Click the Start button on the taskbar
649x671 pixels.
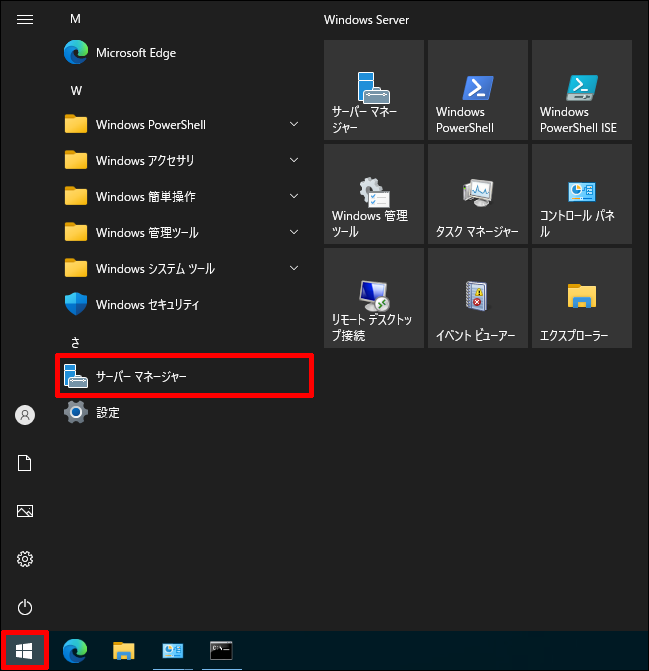tap(24, 651)
